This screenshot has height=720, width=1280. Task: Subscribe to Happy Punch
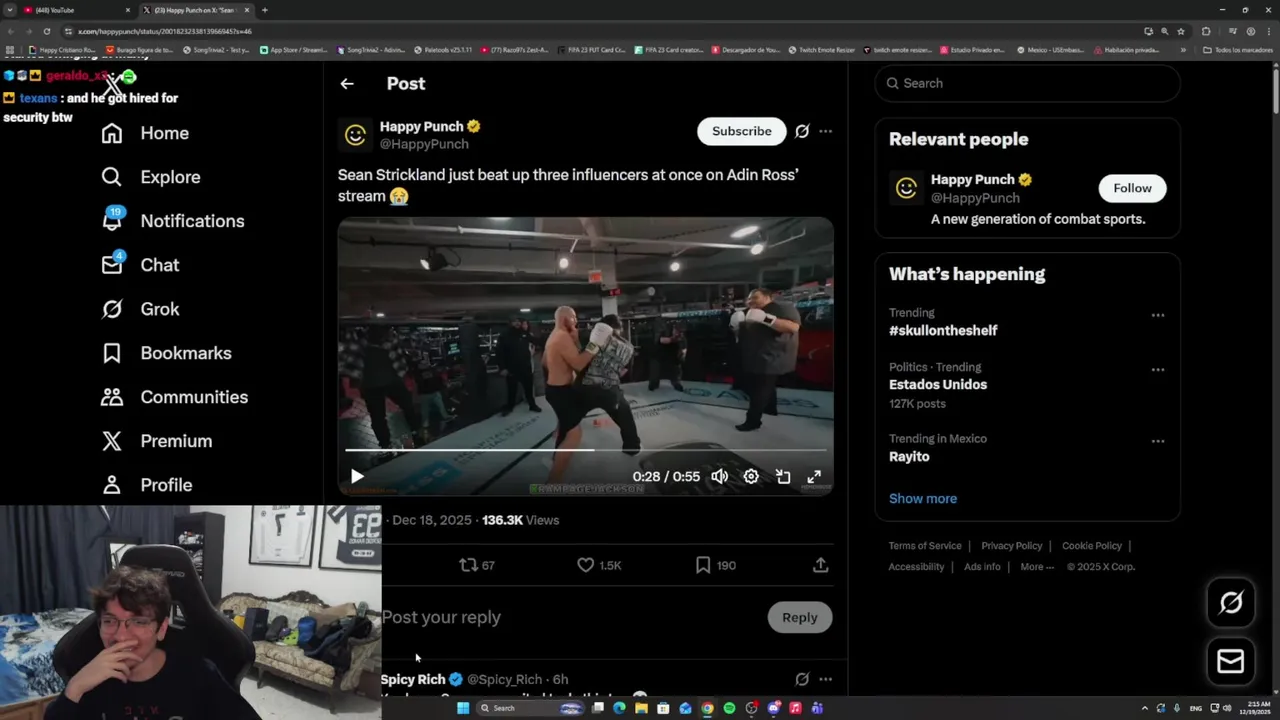[741, 131]
